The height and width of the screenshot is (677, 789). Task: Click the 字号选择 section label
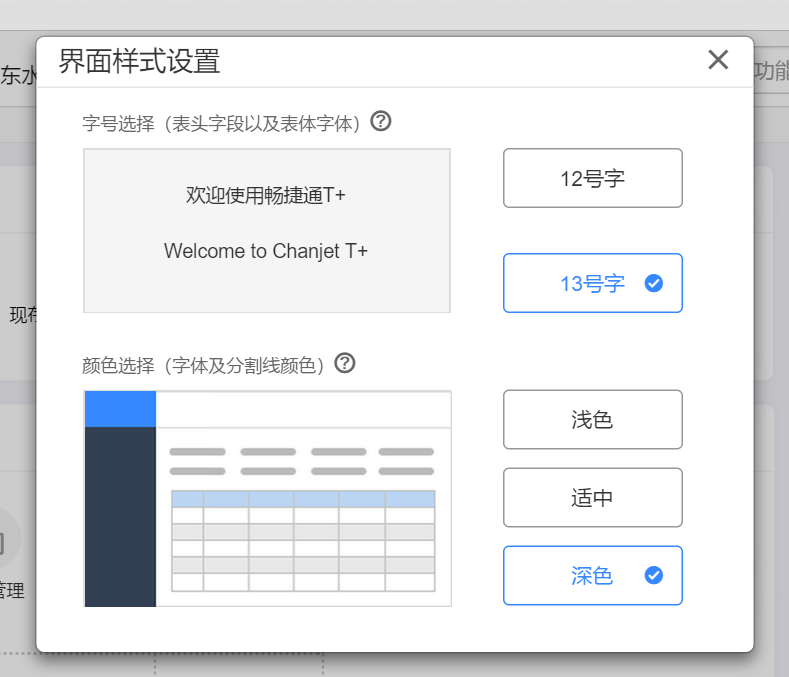221,123
